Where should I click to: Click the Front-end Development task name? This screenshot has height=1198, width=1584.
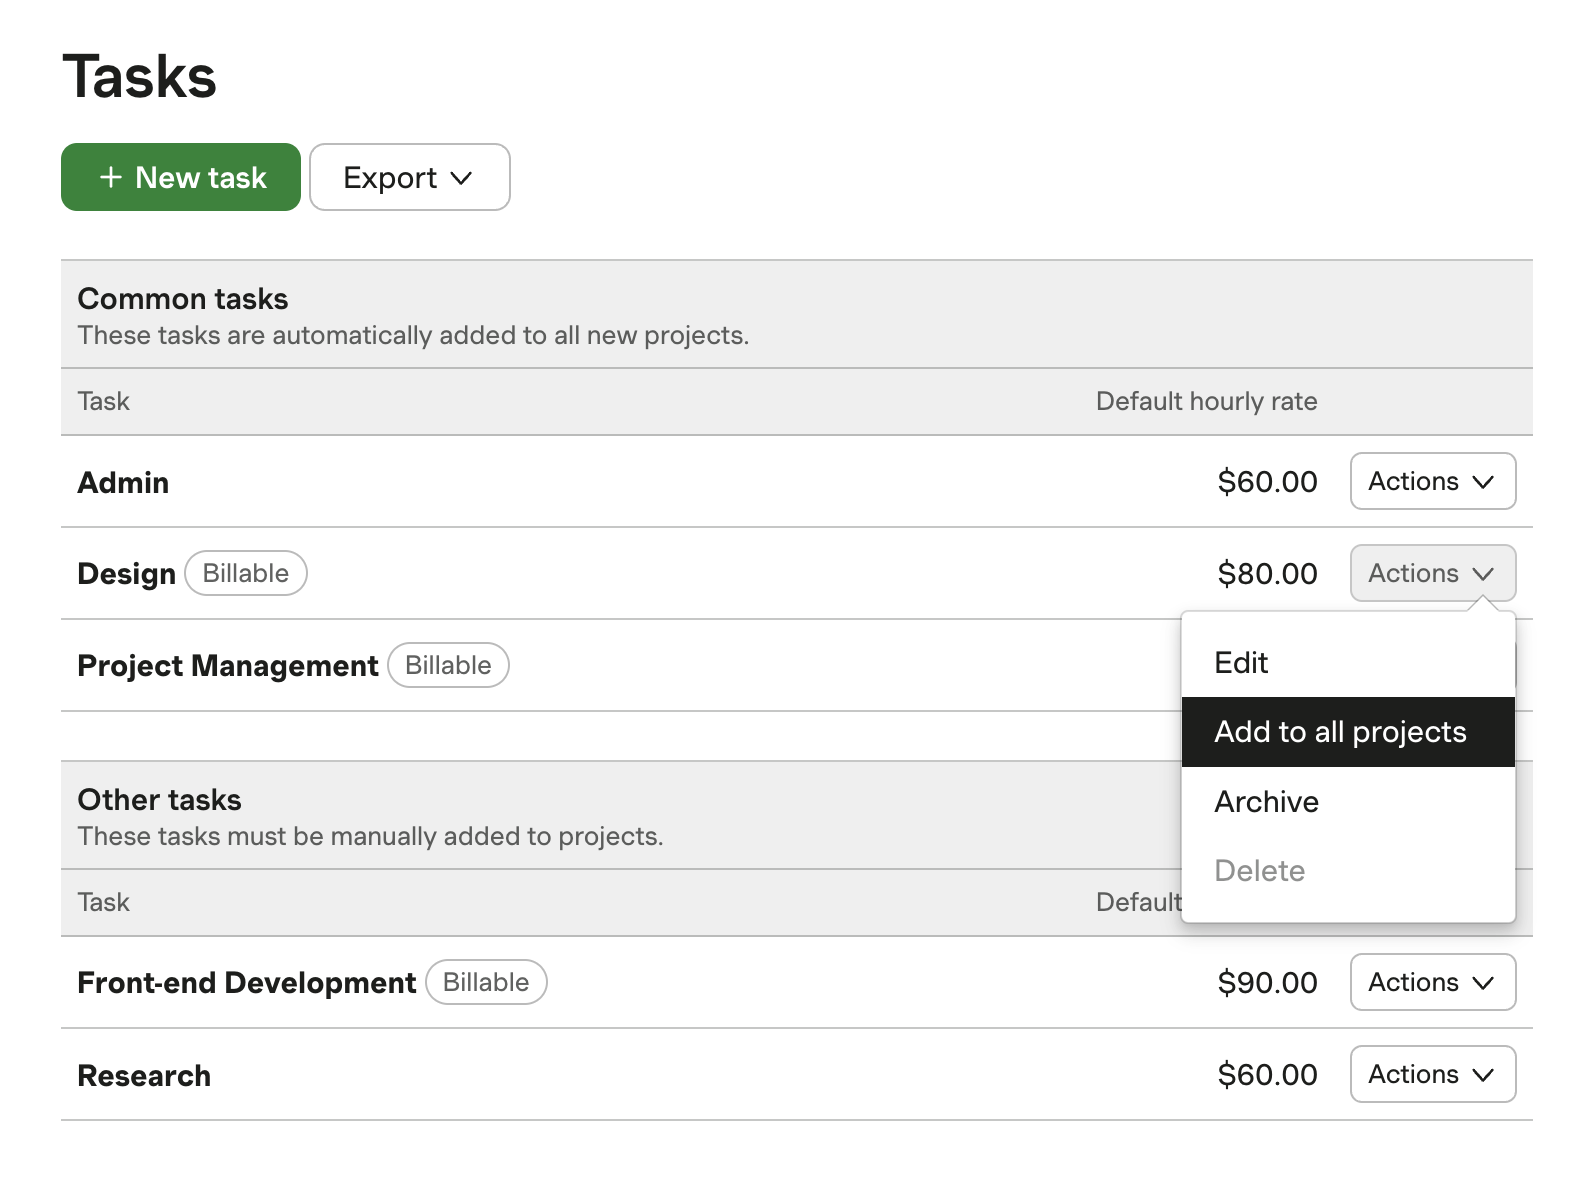coord(247,983)
